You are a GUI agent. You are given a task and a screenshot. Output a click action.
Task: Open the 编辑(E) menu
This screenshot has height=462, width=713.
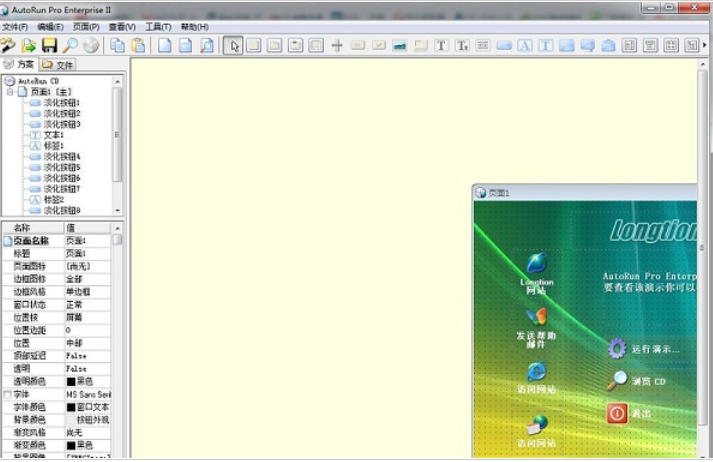pos(50,27)
